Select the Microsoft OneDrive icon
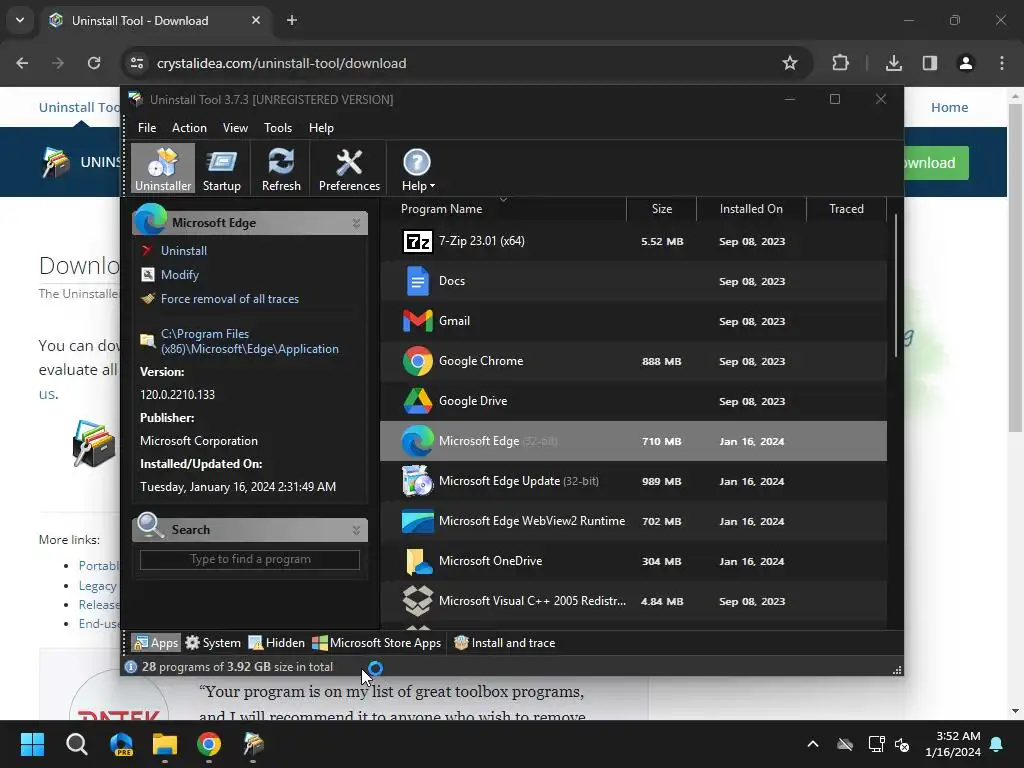1024x768 pixels. click(x=417, y=561)
